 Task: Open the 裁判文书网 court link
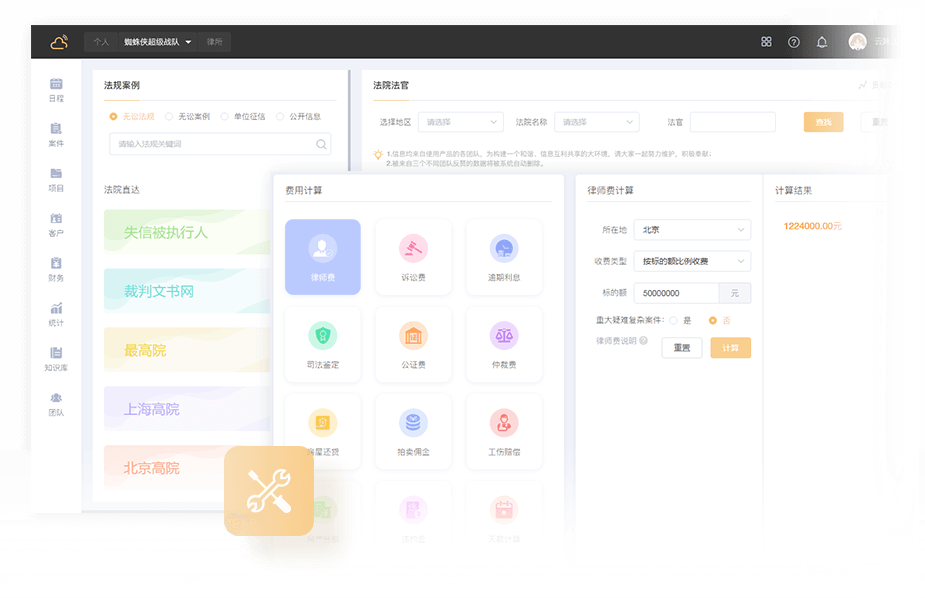click(188, 291)
